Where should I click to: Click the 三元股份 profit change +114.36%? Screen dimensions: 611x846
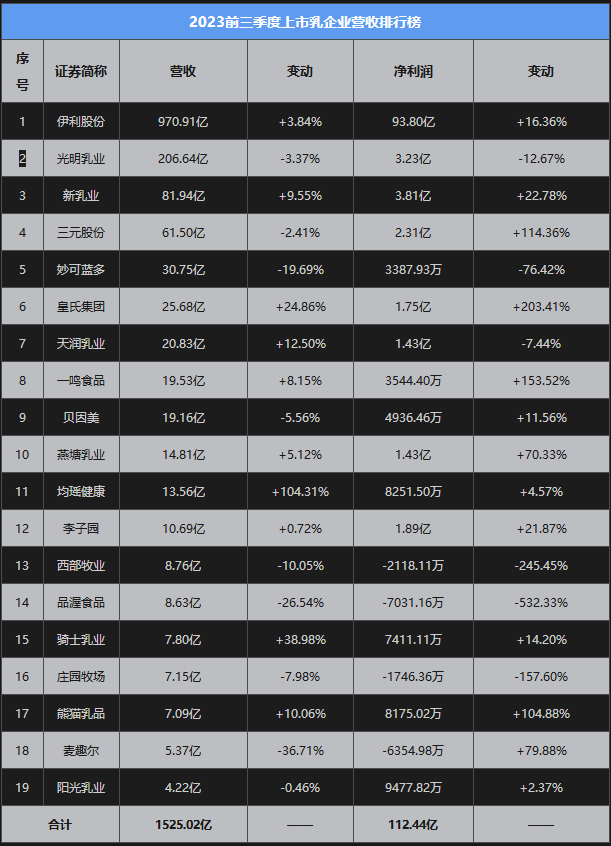pyautogui.click(x=541, y=233)
